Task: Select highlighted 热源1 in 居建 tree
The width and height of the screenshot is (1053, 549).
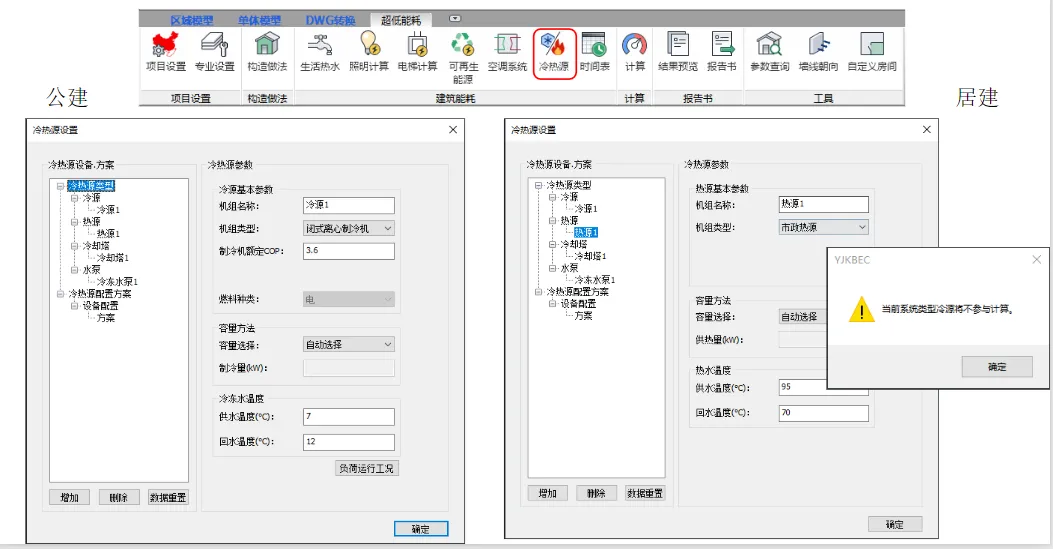Action: (586, 232)
